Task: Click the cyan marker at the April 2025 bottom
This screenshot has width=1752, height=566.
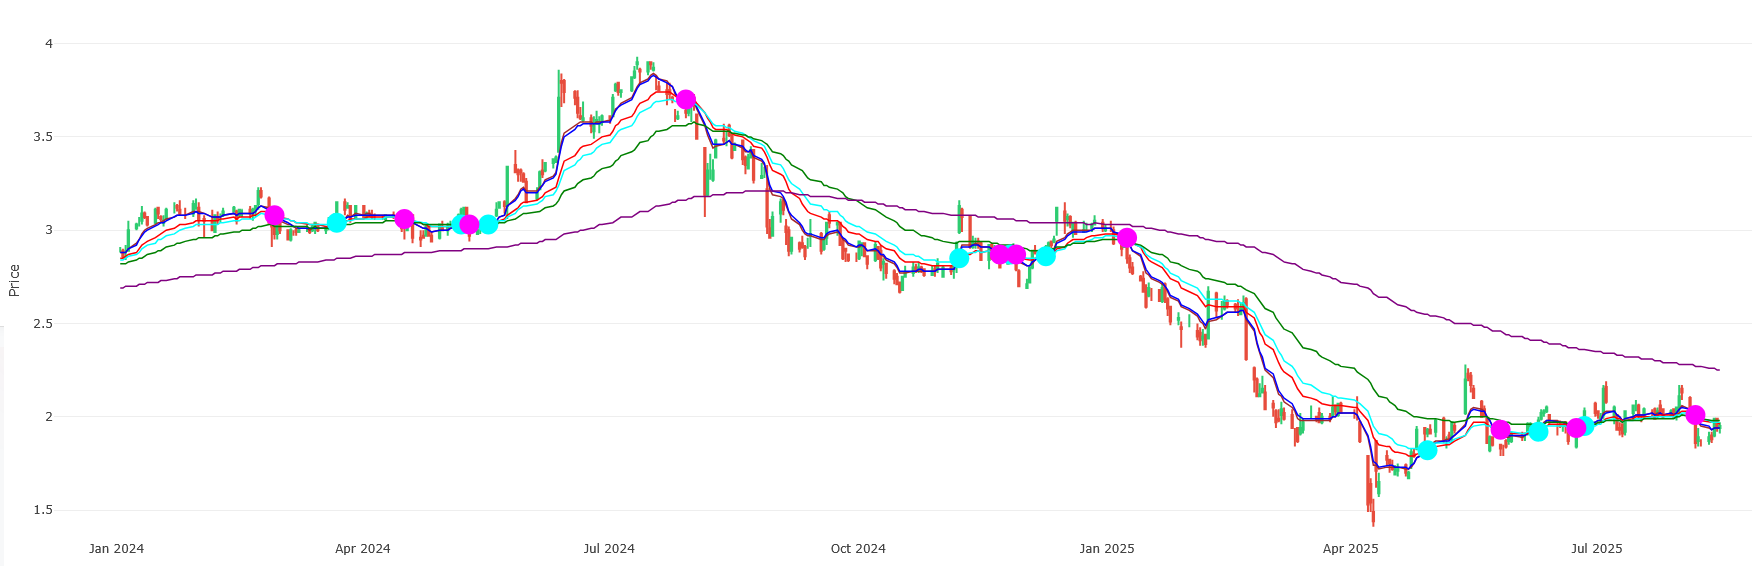Action: (x=1428, y=450)
